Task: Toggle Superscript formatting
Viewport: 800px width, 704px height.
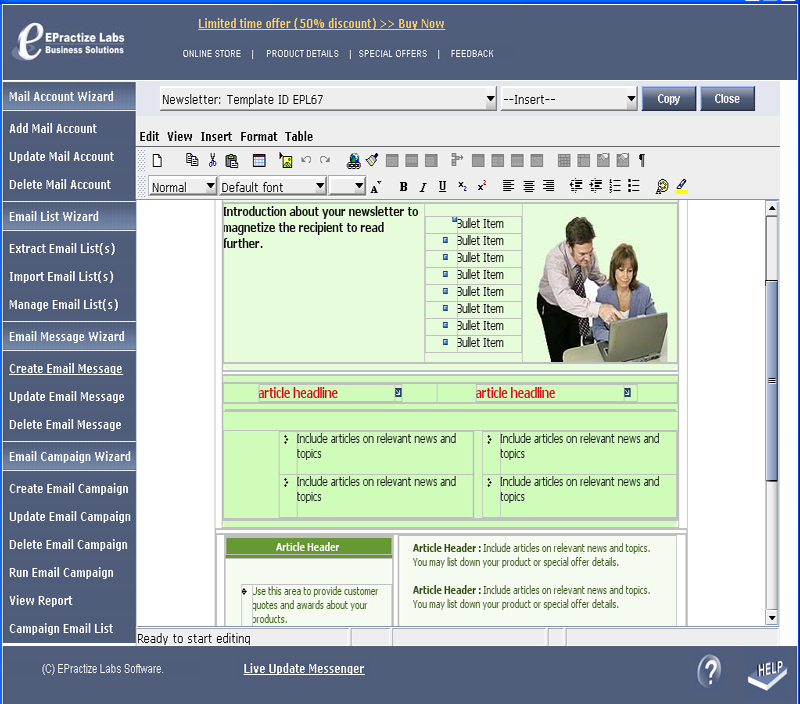Action: tap(482, 187)
